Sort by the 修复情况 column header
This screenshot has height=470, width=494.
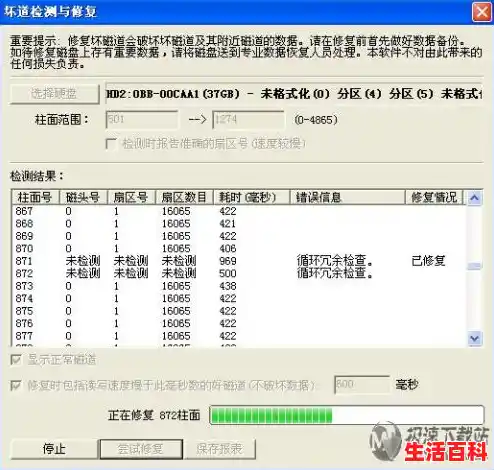tap(434, 197)
